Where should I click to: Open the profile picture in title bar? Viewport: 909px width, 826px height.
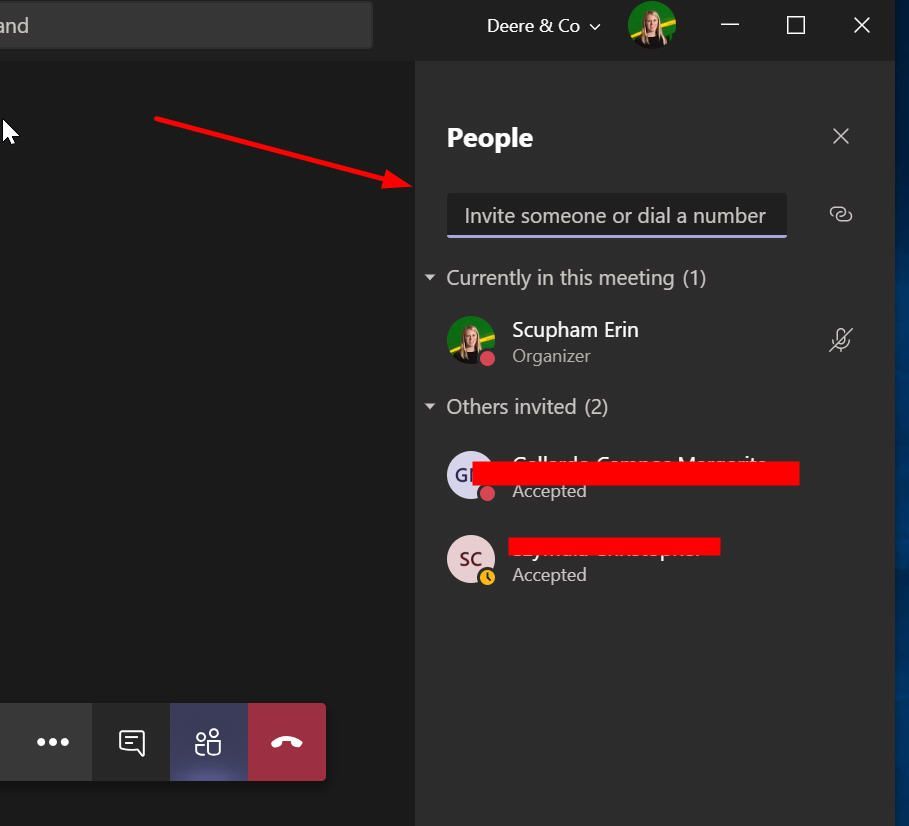click(652, 25)
